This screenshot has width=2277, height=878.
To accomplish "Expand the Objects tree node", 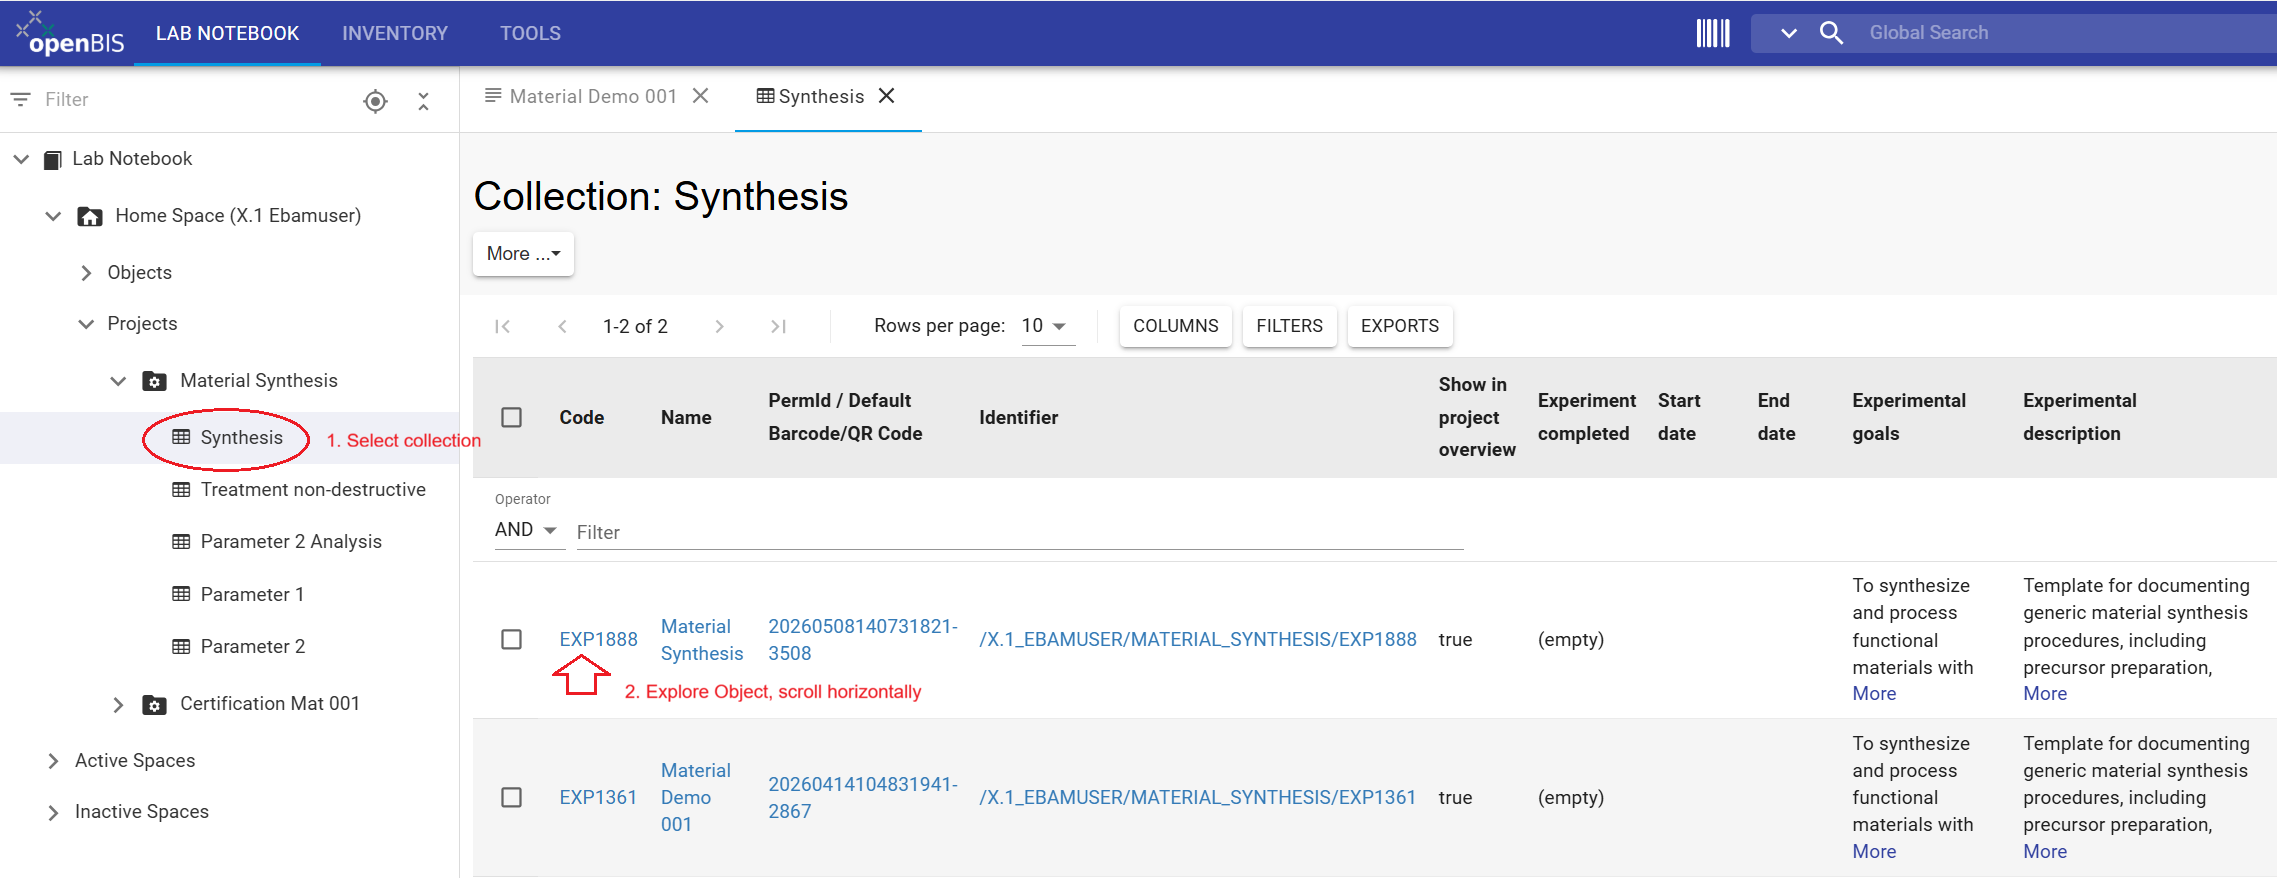I will [x=86, y=273].
